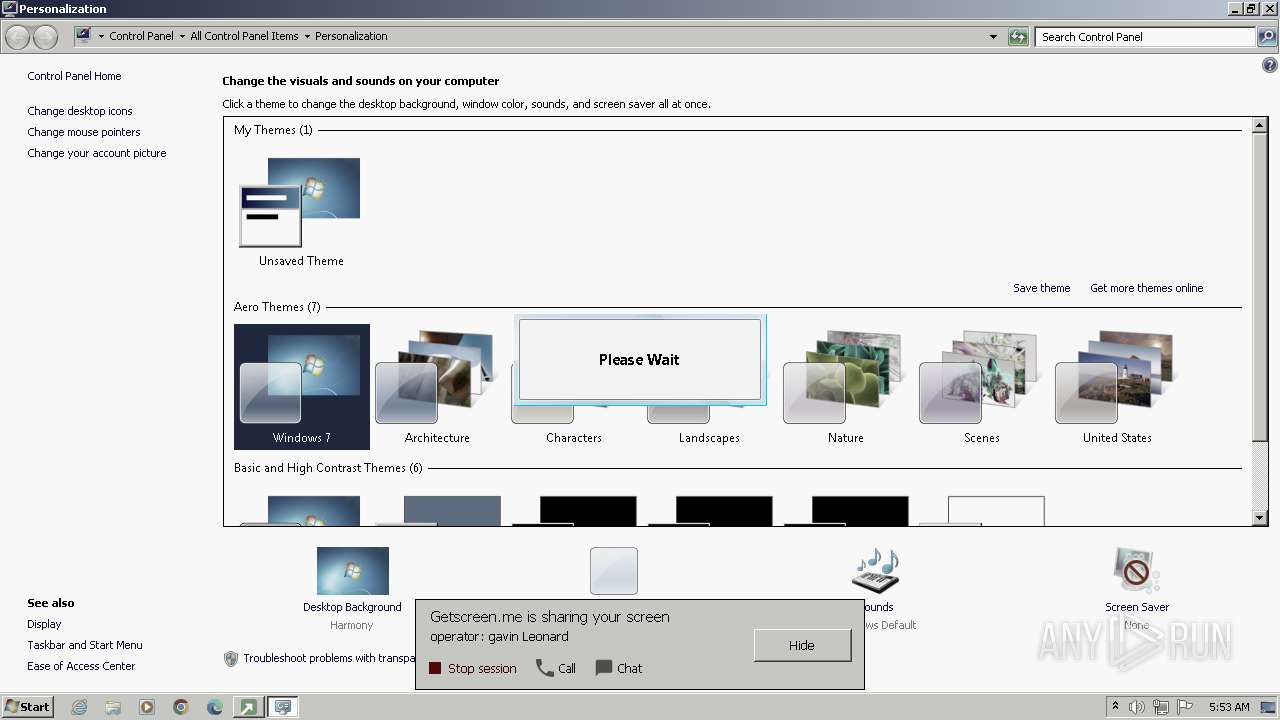Open the Window Color glass icon
This screenshot has width=1280, height=720.
tap(613, 571)
